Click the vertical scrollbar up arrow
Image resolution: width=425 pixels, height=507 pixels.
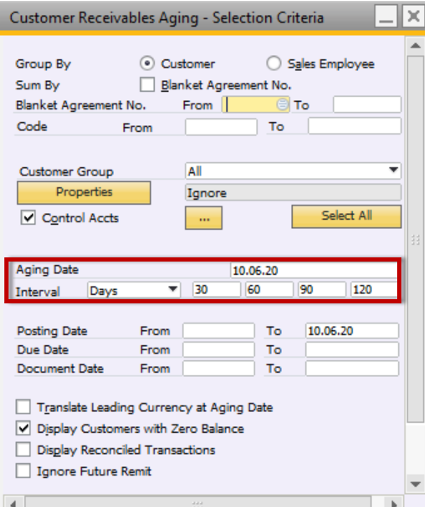click(x=415, y=46)
